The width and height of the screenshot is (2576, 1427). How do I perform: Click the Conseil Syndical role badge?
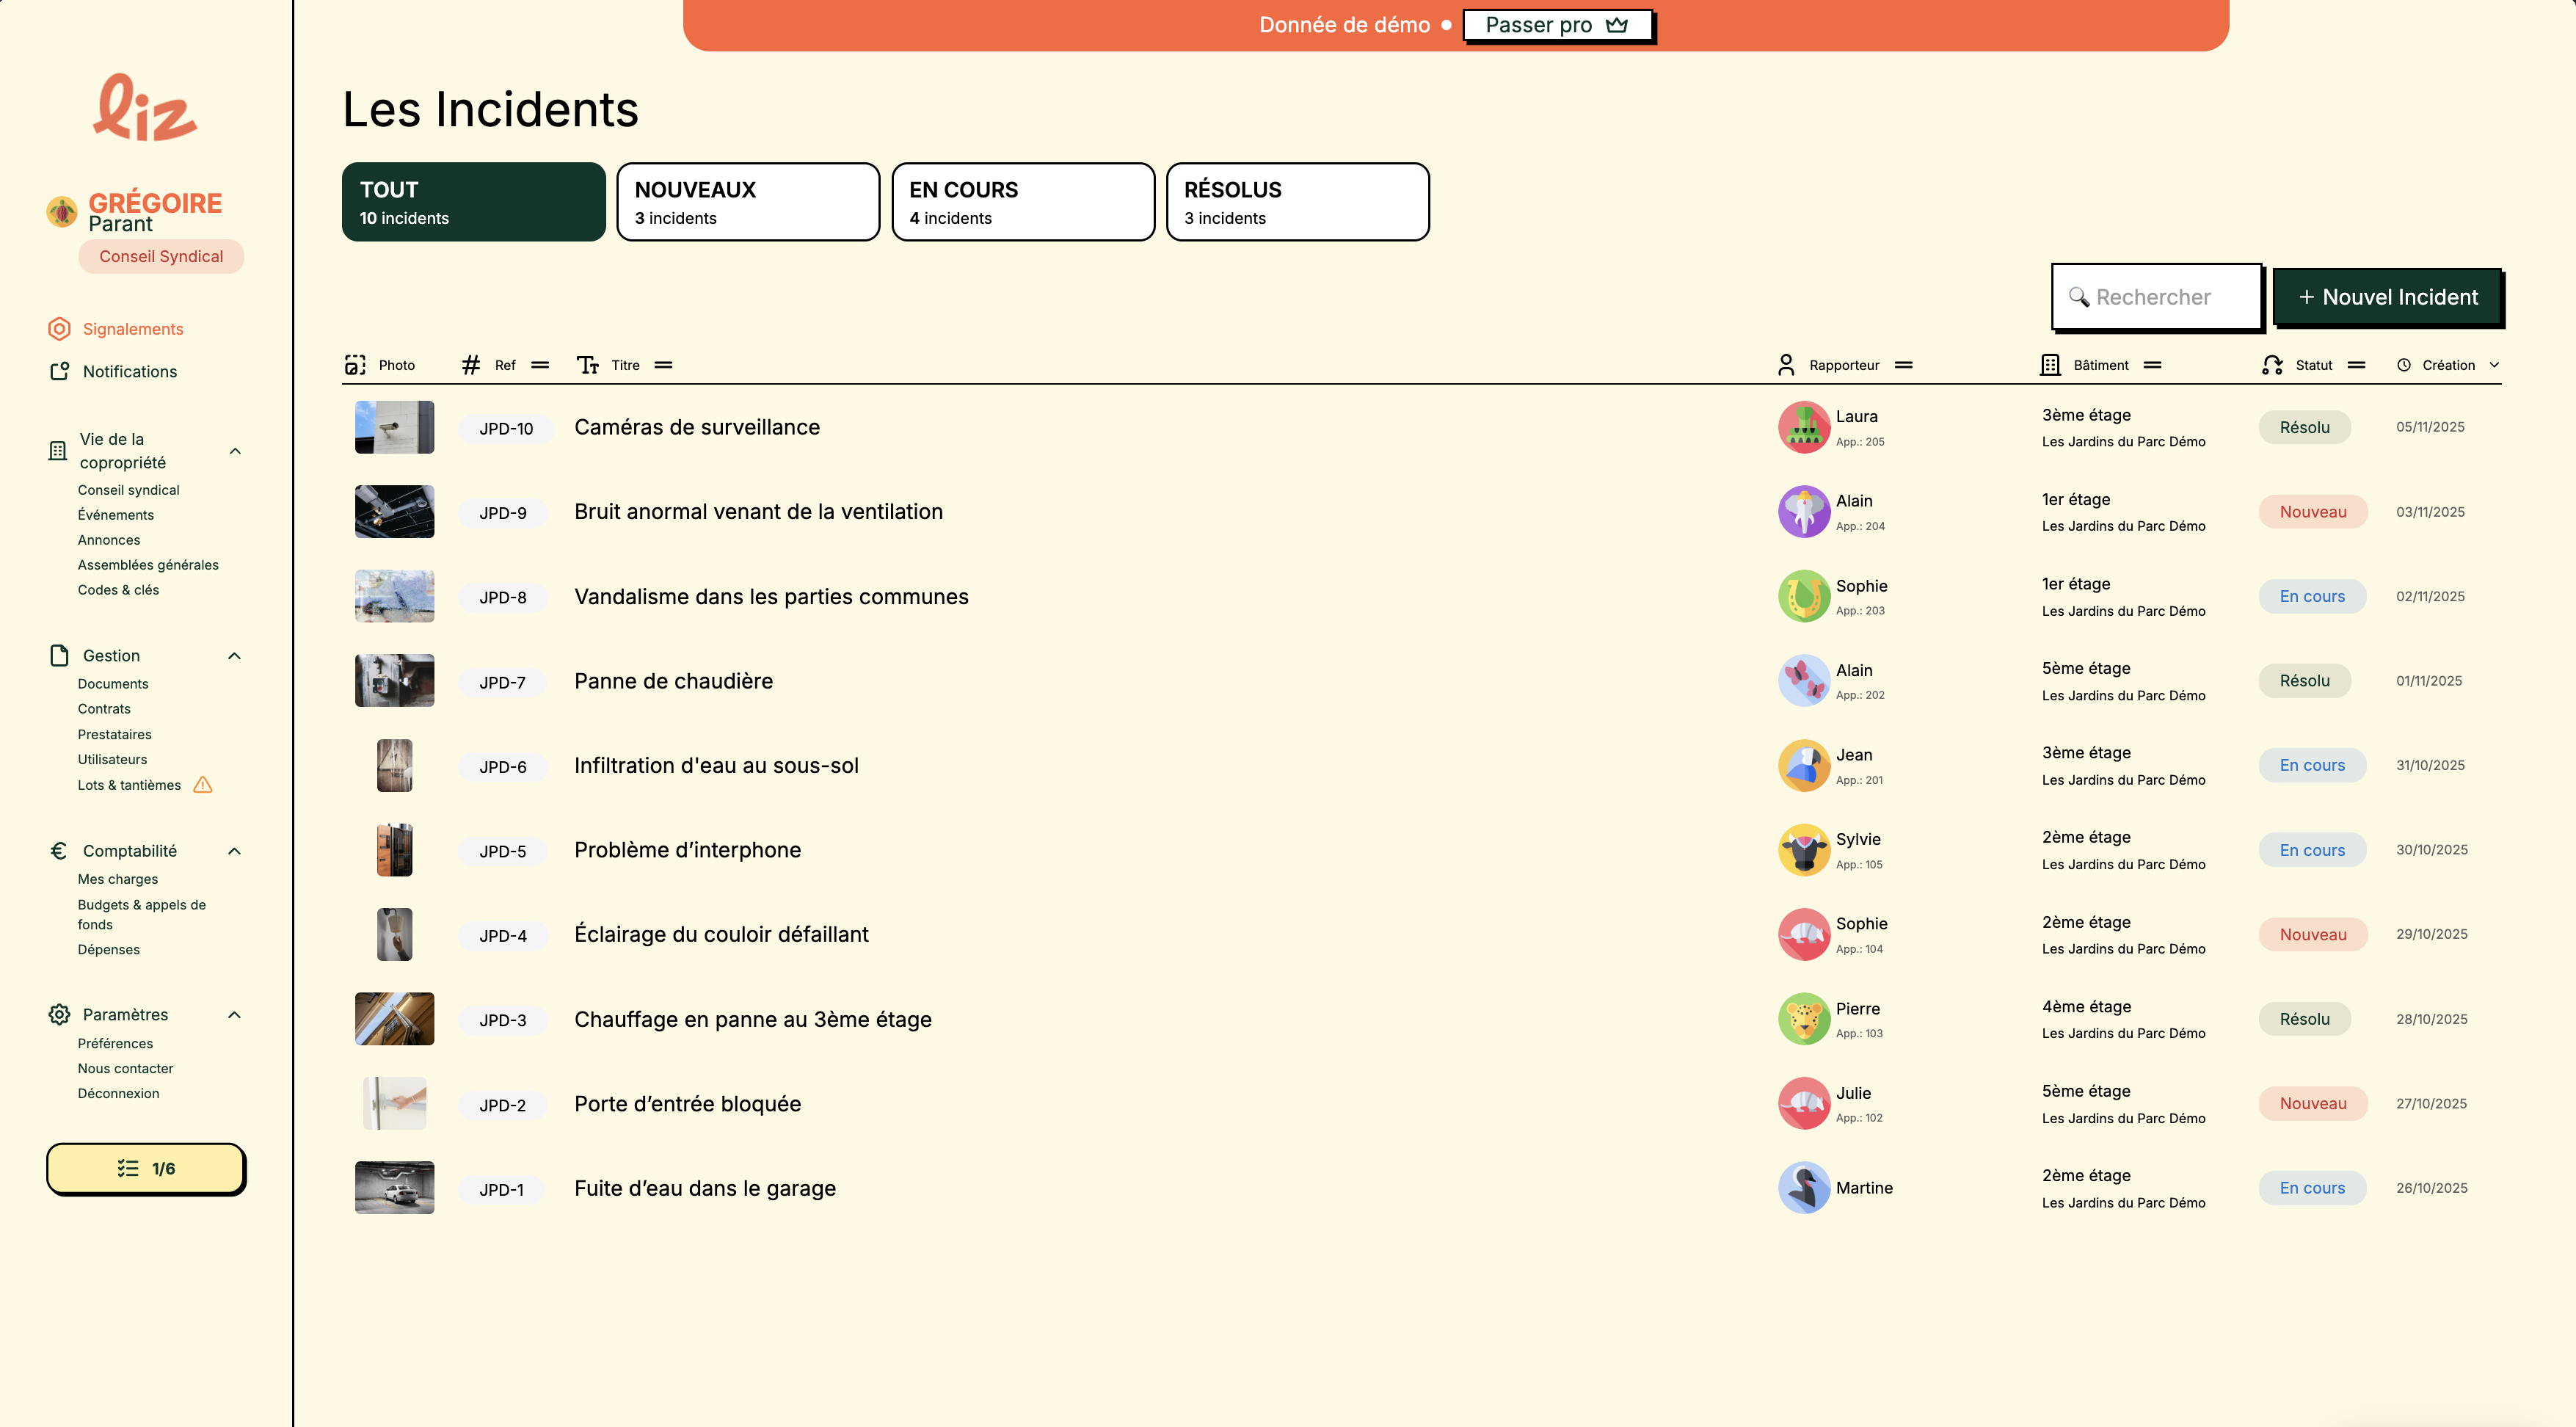point(161,256)
